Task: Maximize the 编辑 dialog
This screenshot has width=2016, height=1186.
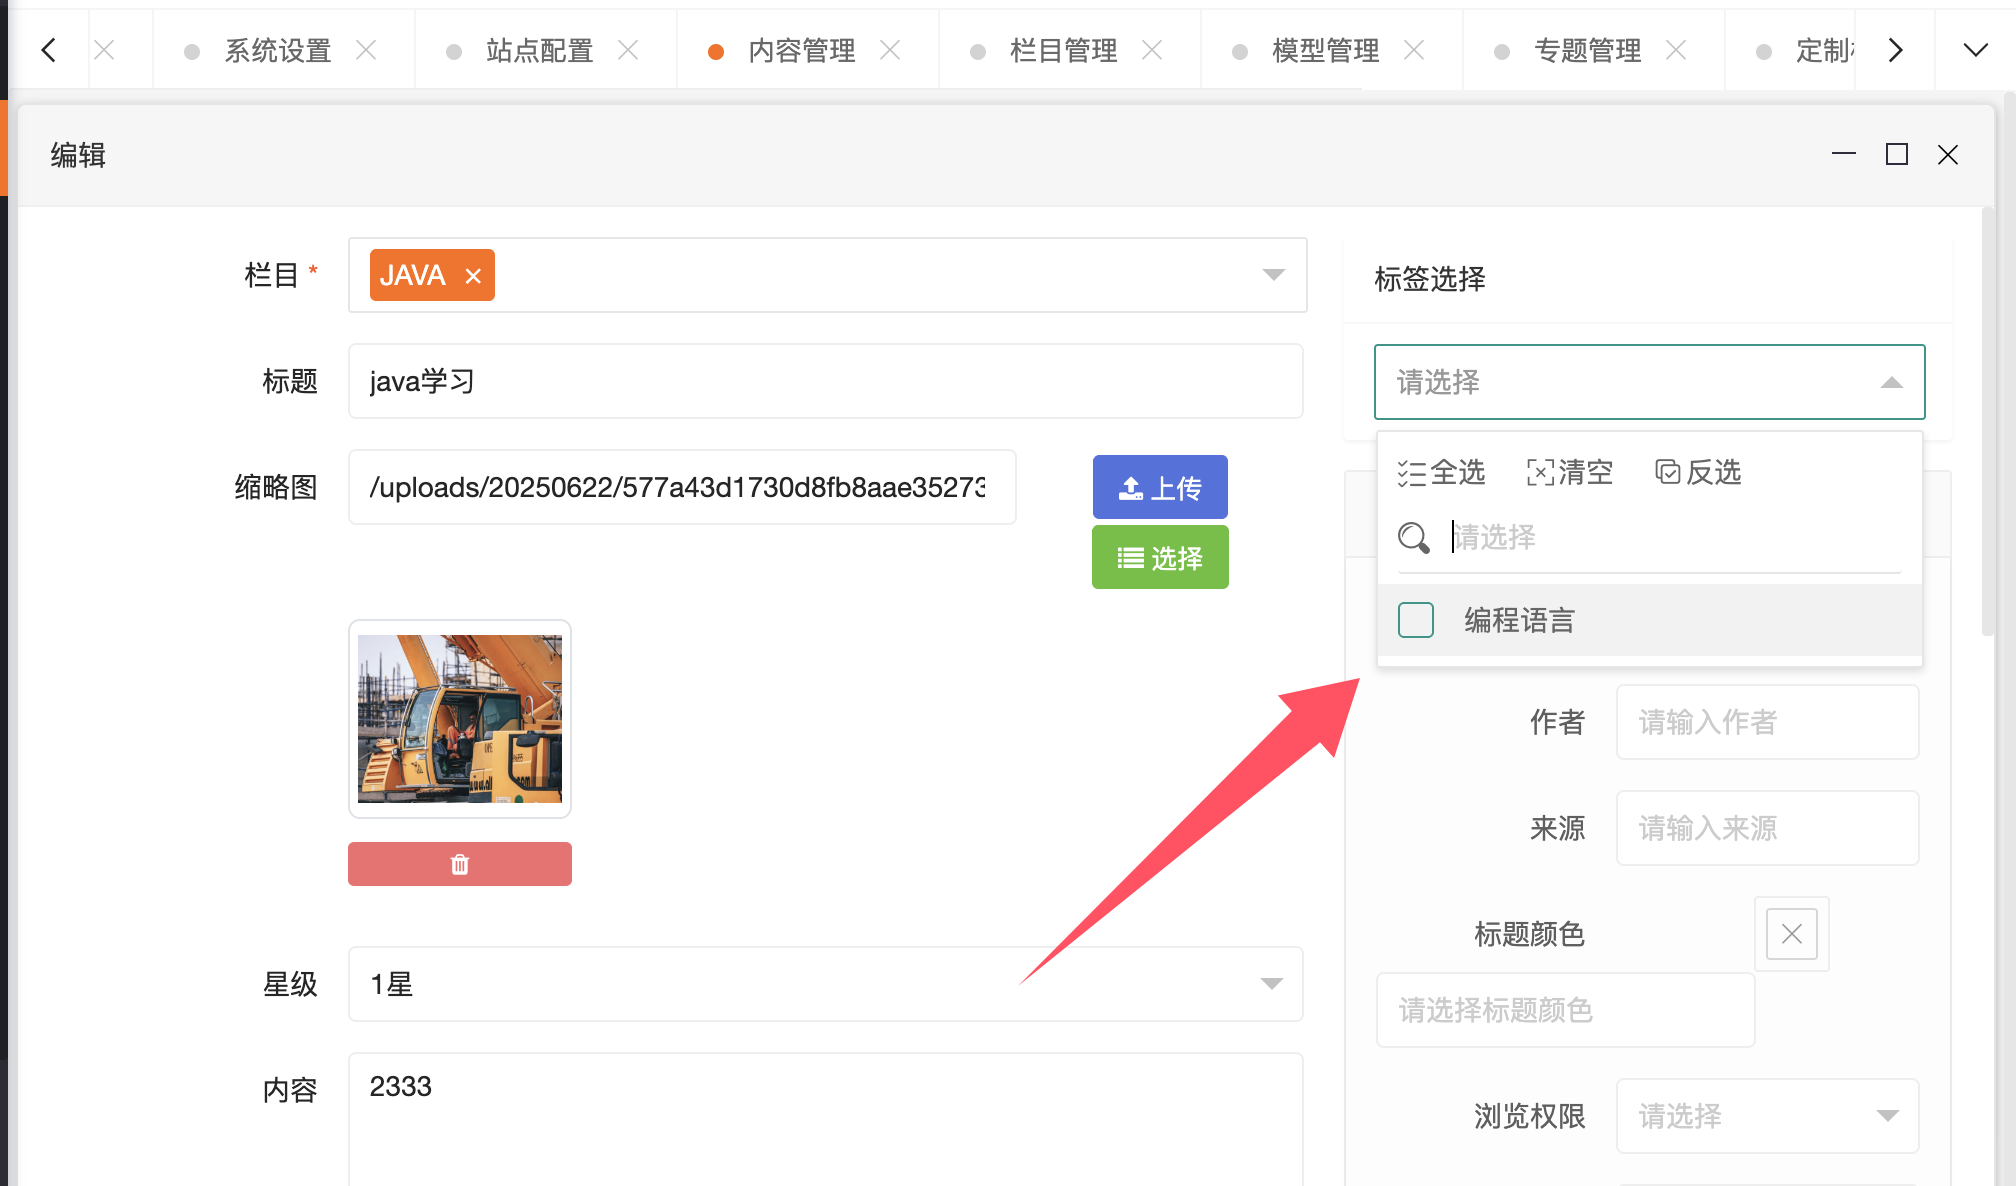Action: pyautogui.click(x=1897, y=154)
